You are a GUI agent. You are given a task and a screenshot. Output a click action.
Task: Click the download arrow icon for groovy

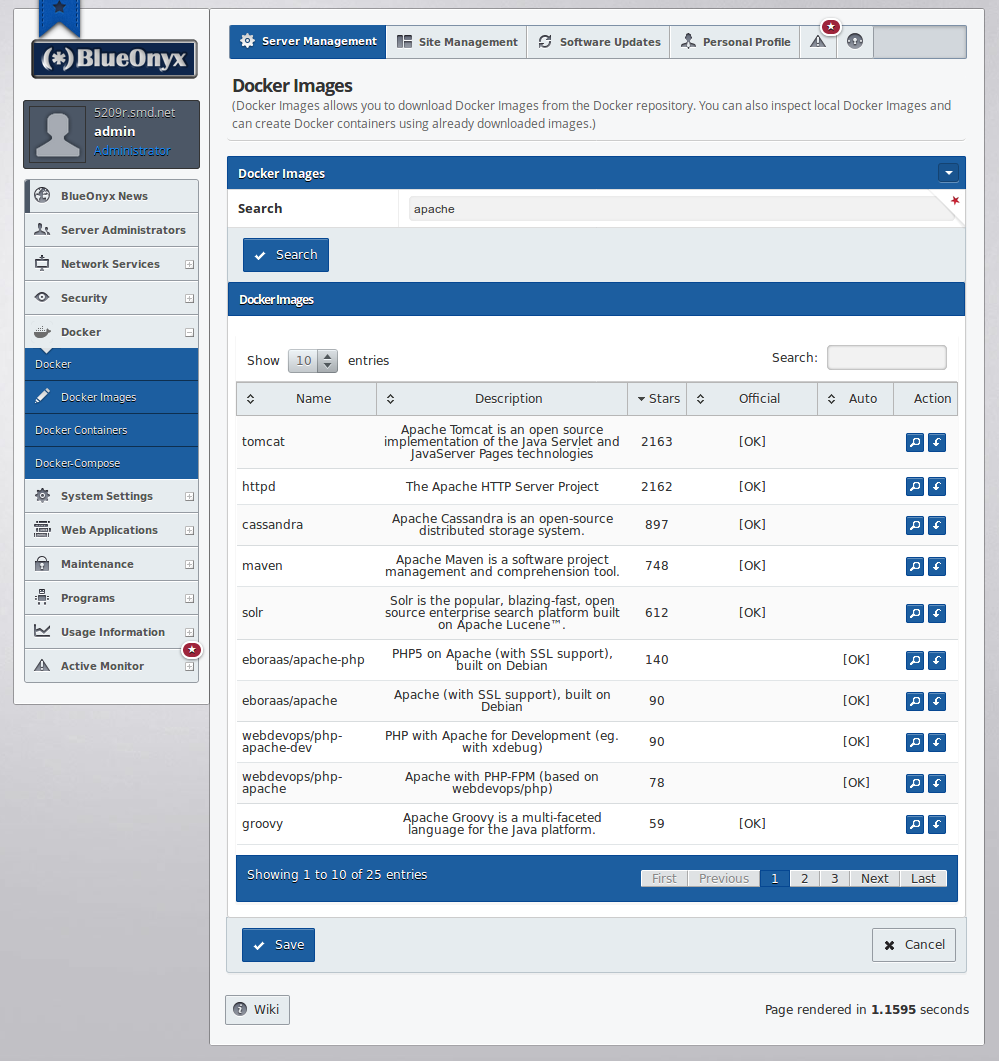[937, 824]
